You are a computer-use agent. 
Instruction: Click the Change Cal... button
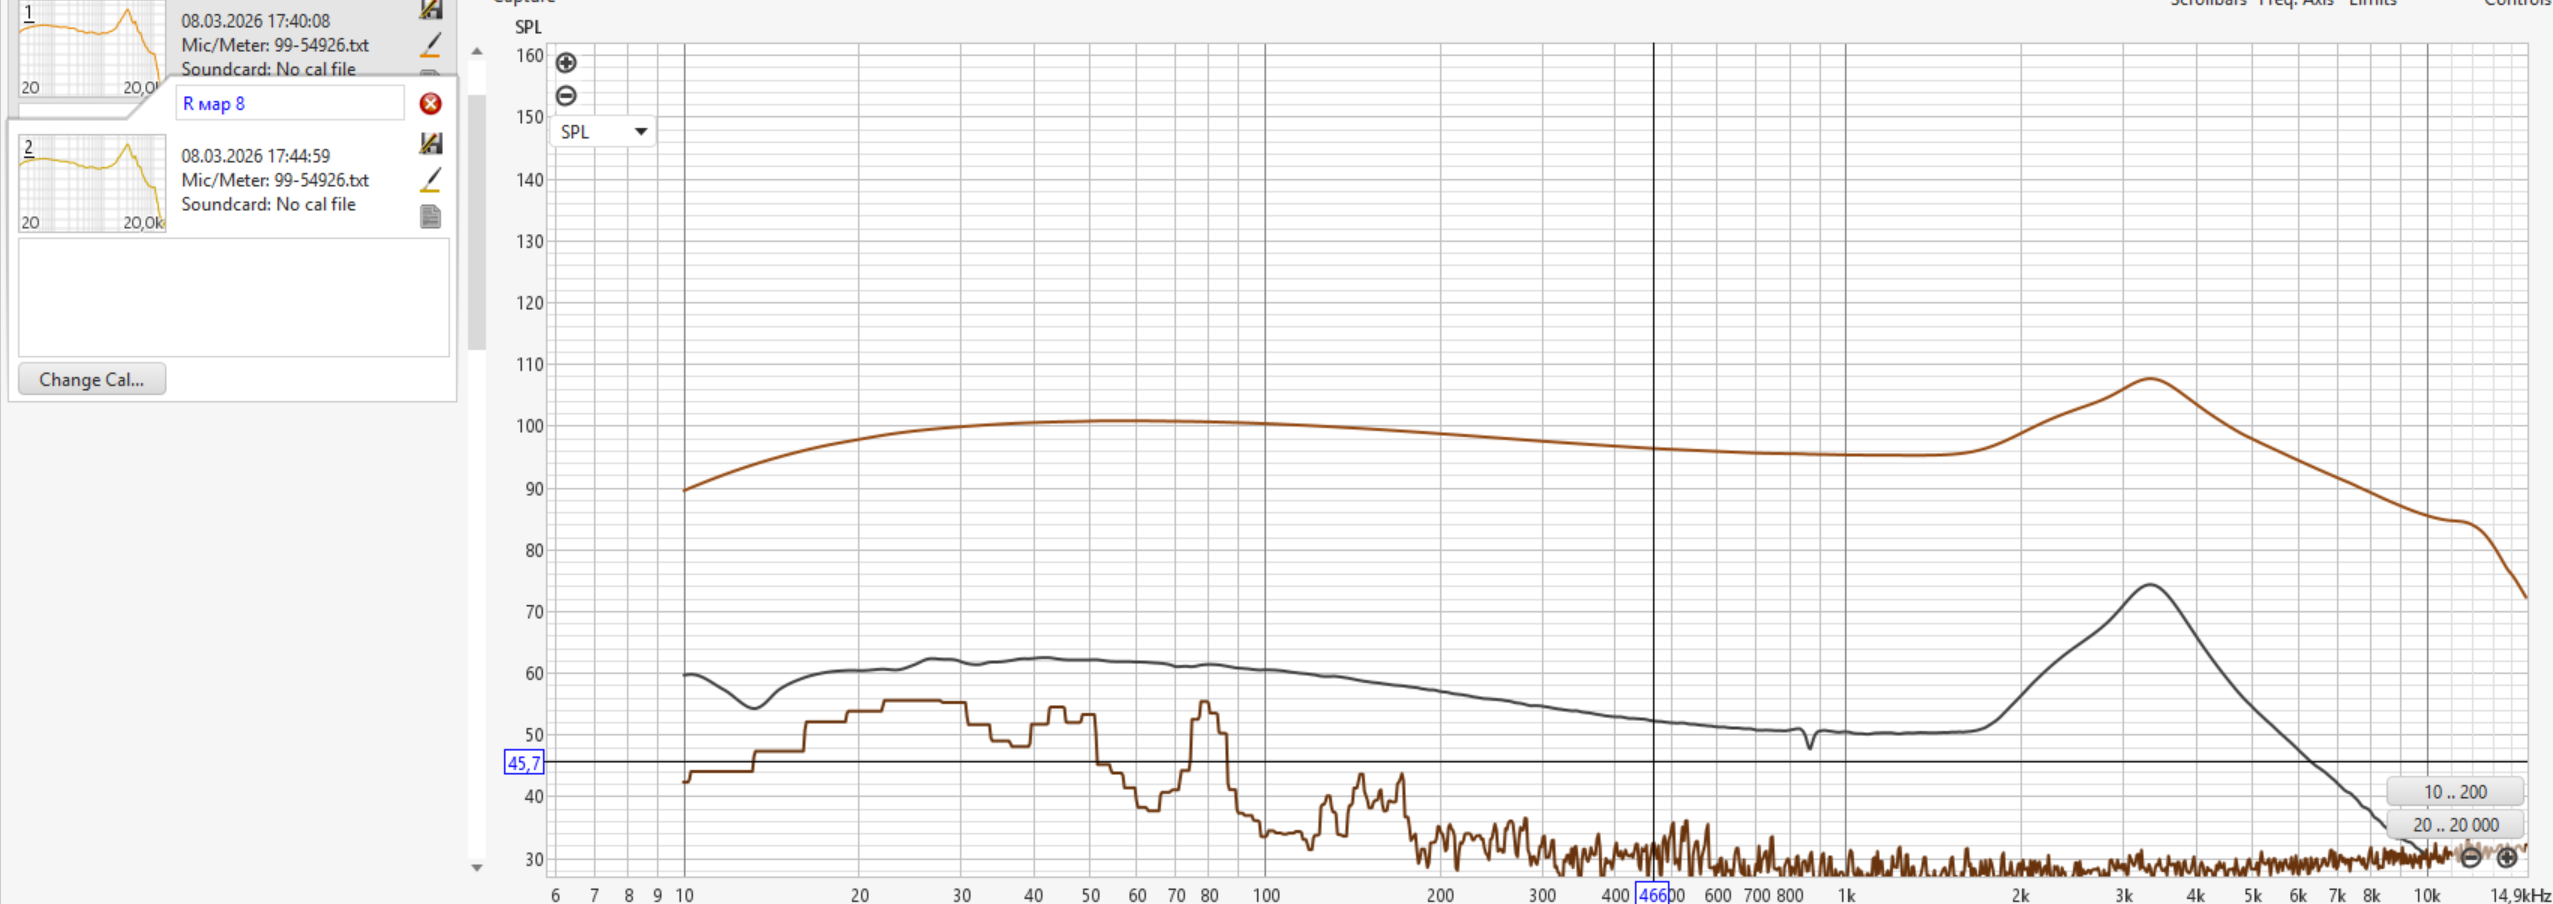pos(92,379)
